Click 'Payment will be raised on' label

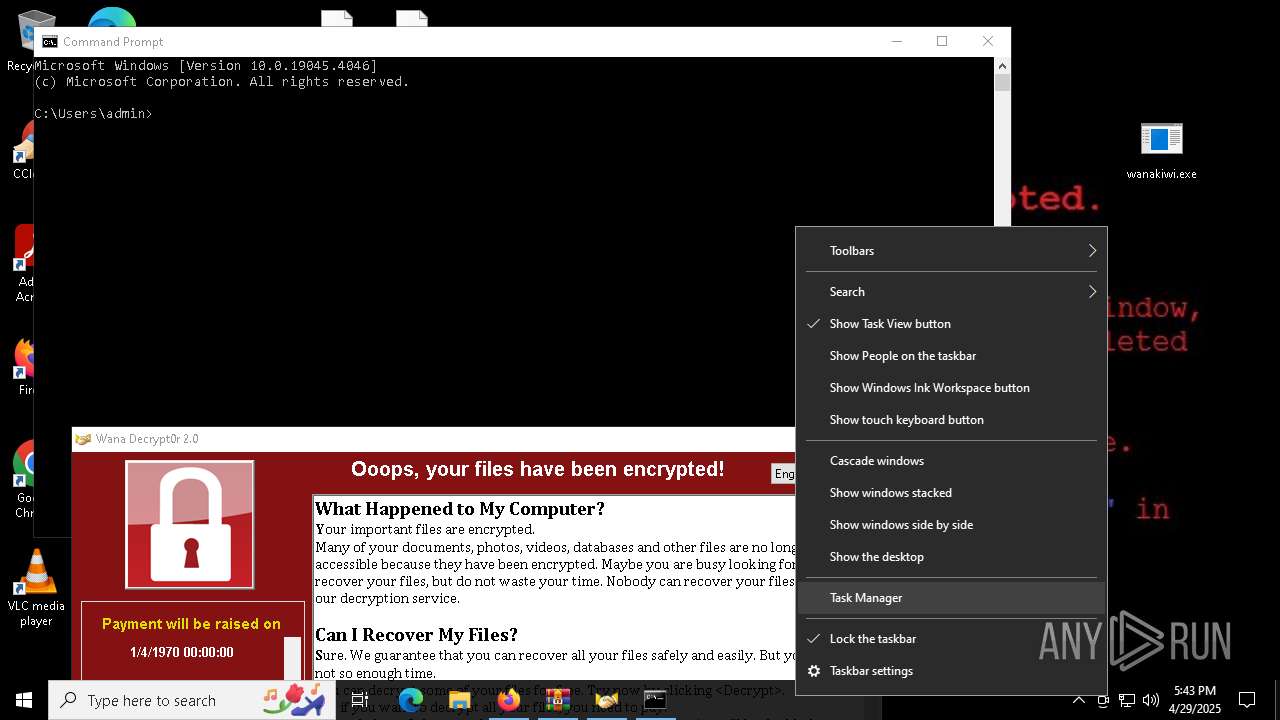191,624
